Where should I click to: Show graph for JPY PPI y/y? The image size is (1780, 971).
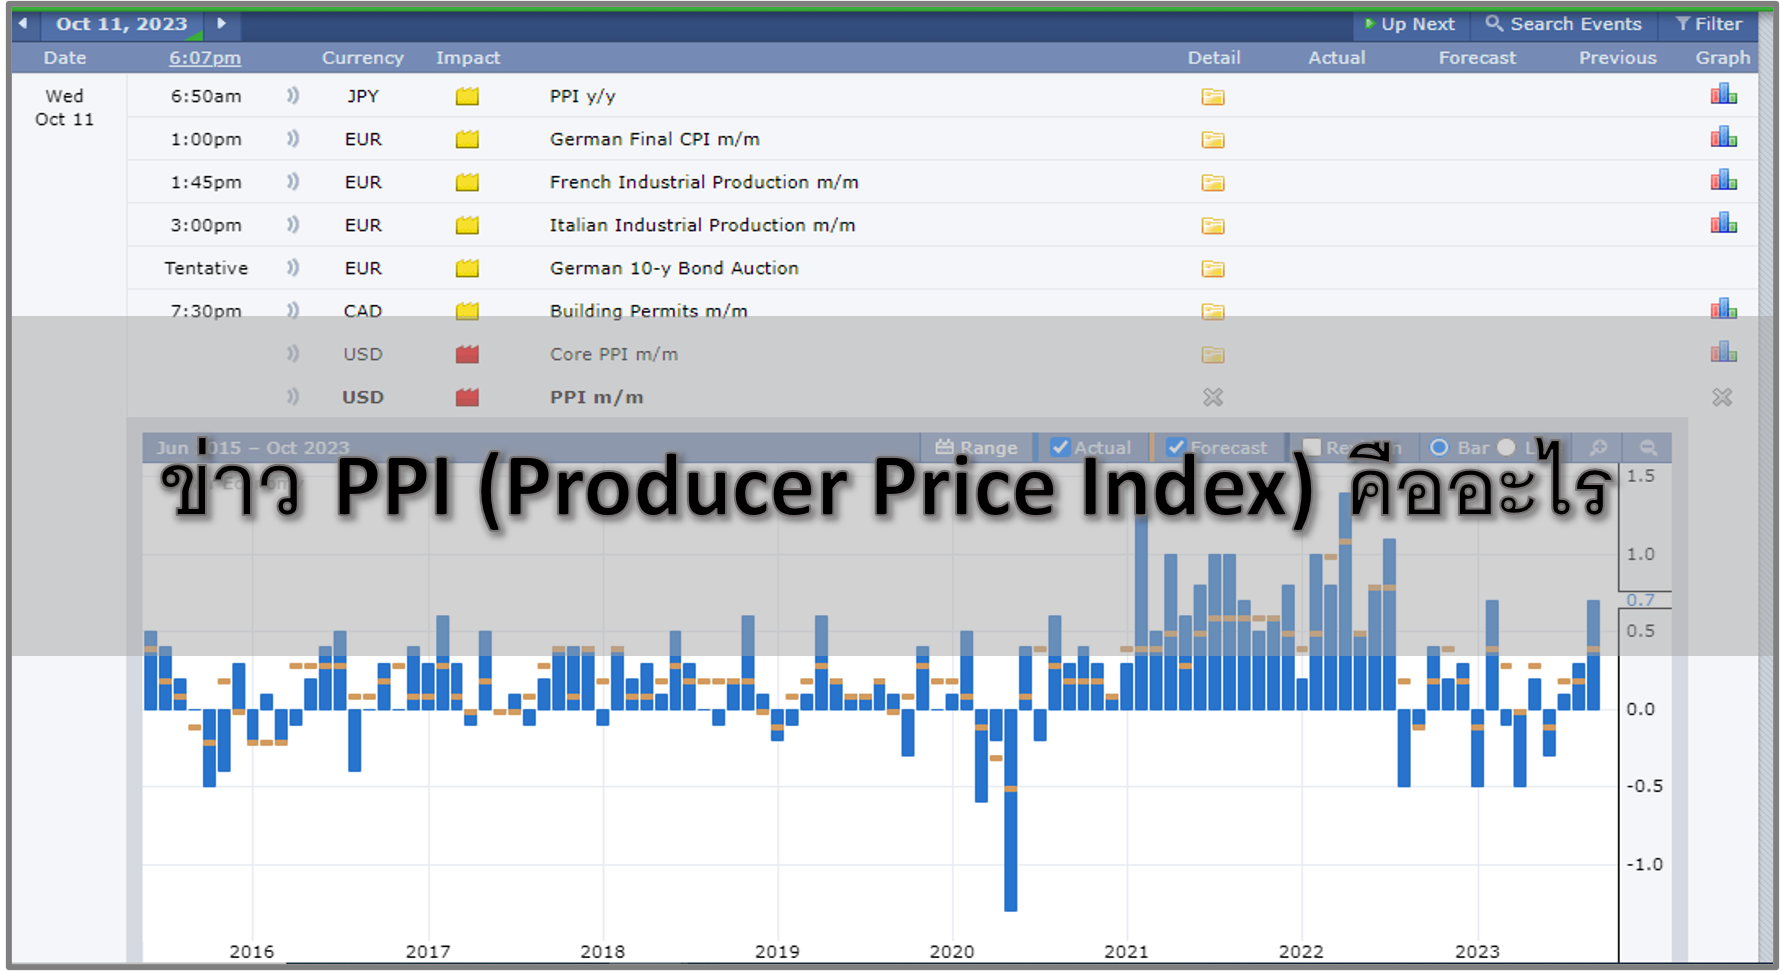(1723, 94)
